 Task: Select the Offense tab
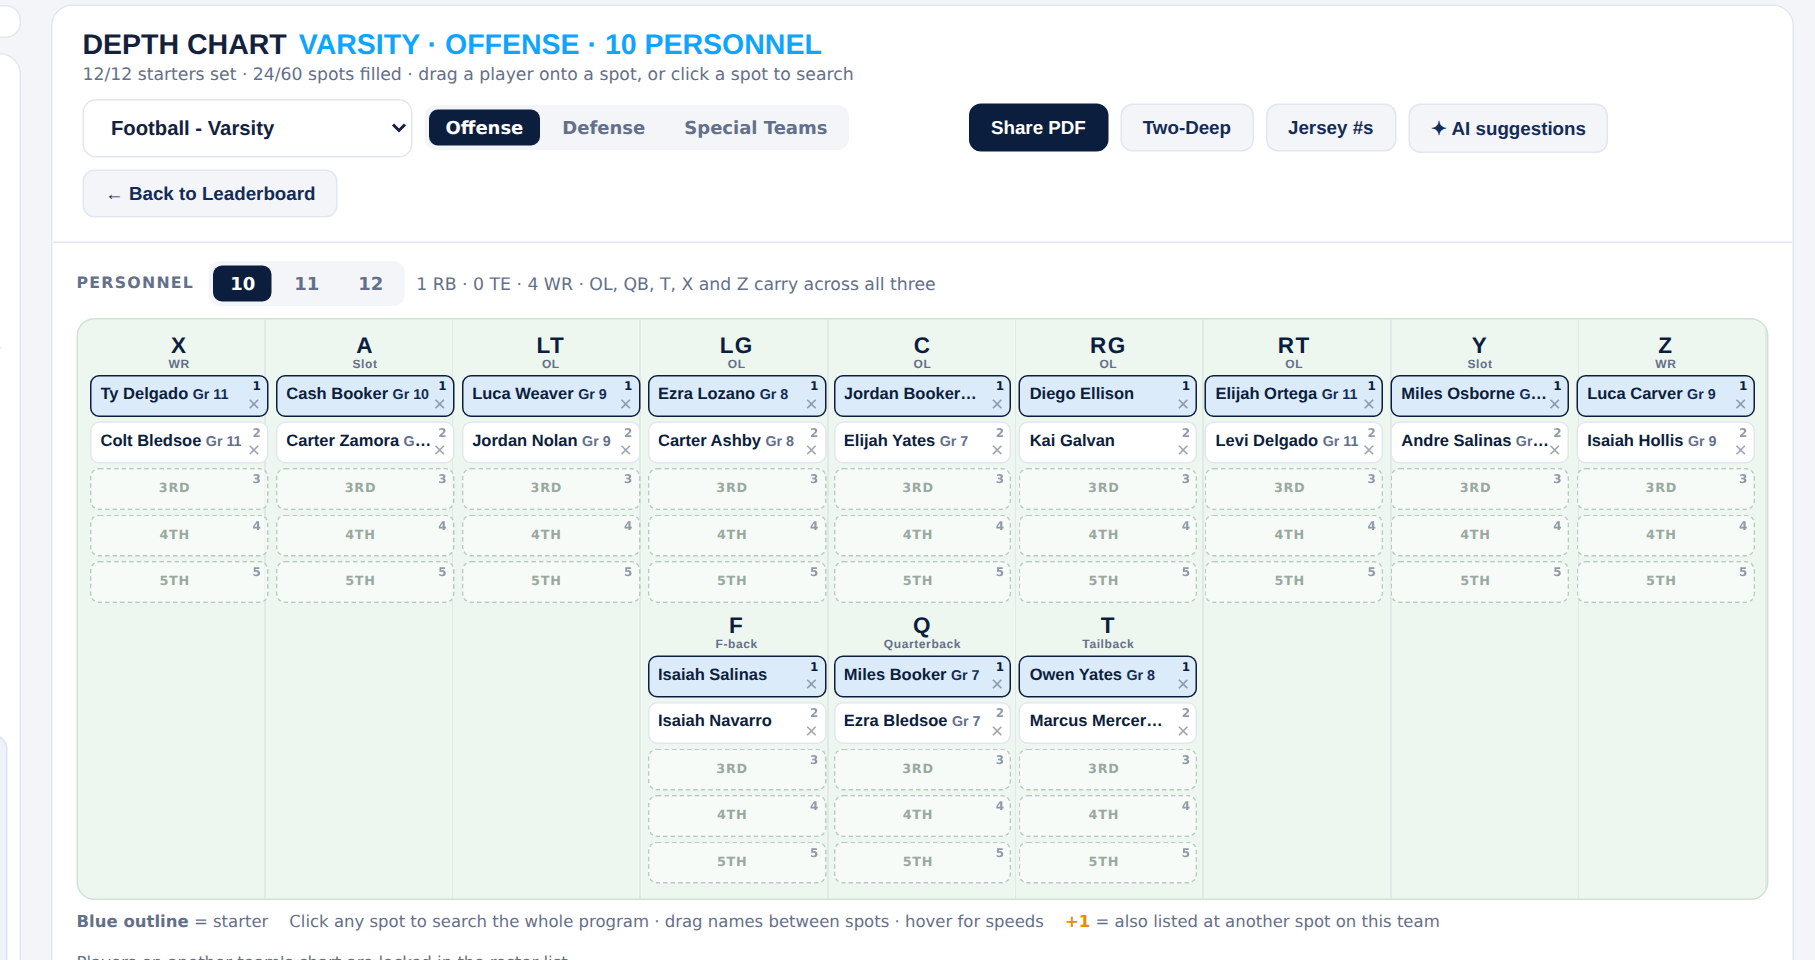[x=484, y=128]
